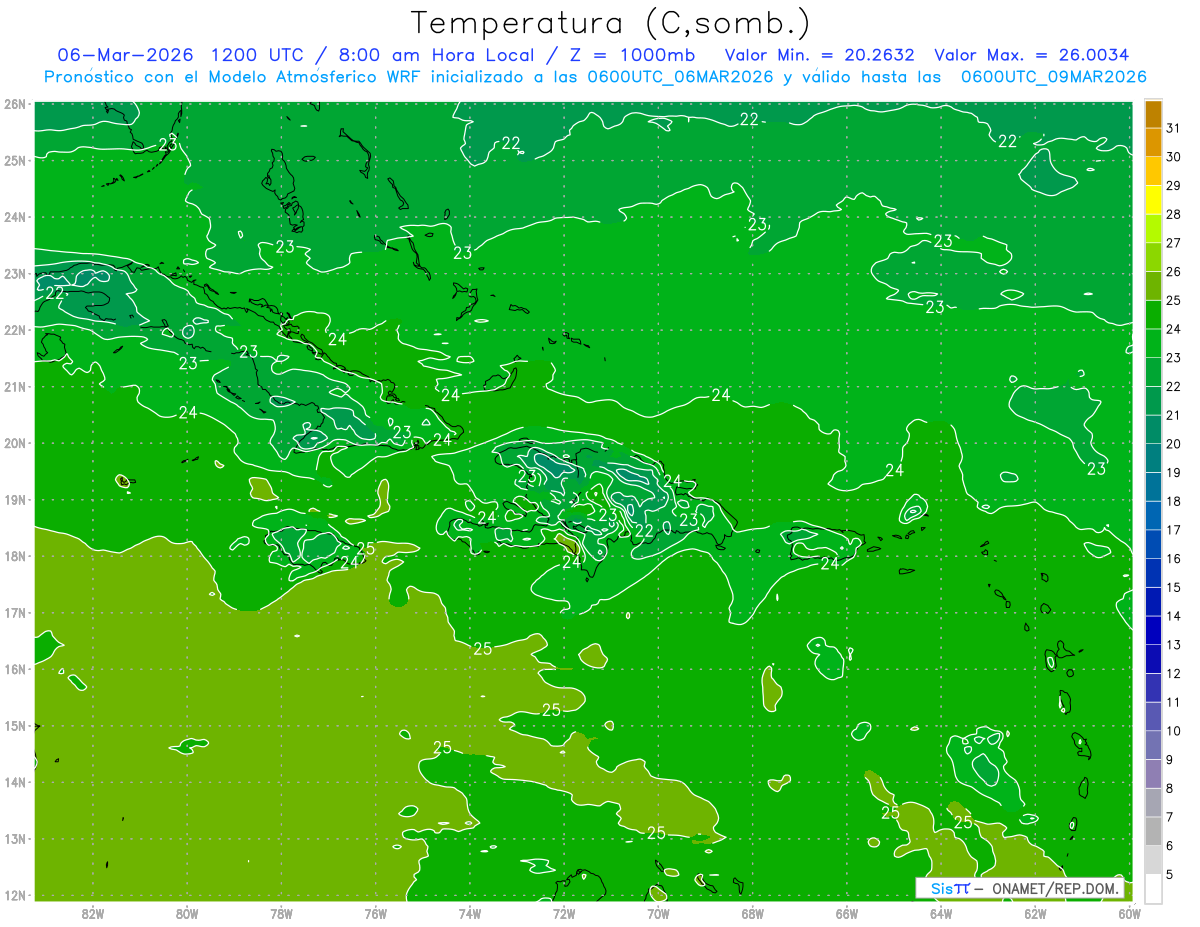This screenshot has width=1200, height=927.
Task: Click the '19N' latitude axis label
Action: pyautogui.click(x=15, y=499)
